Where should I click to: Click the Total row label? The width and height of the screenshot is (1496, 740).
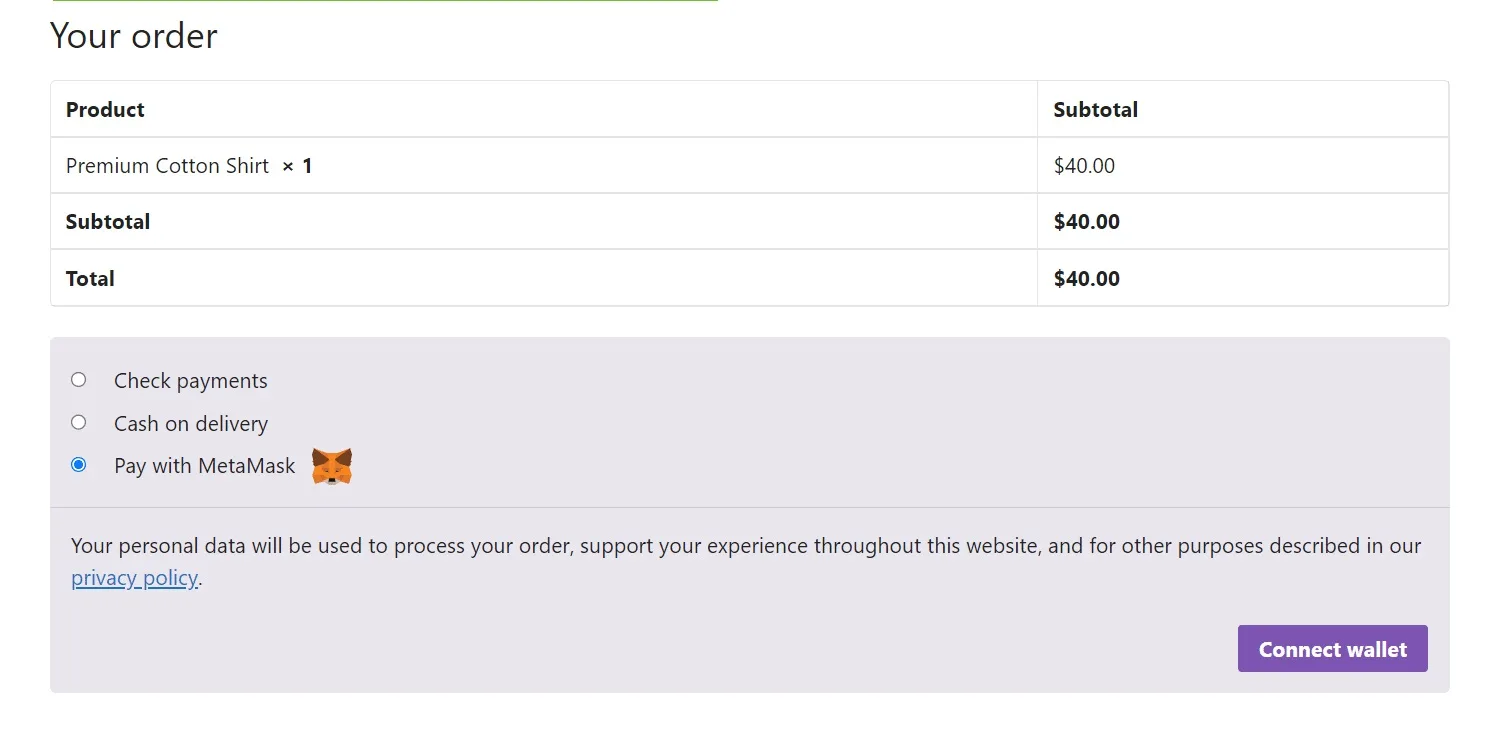89,278
